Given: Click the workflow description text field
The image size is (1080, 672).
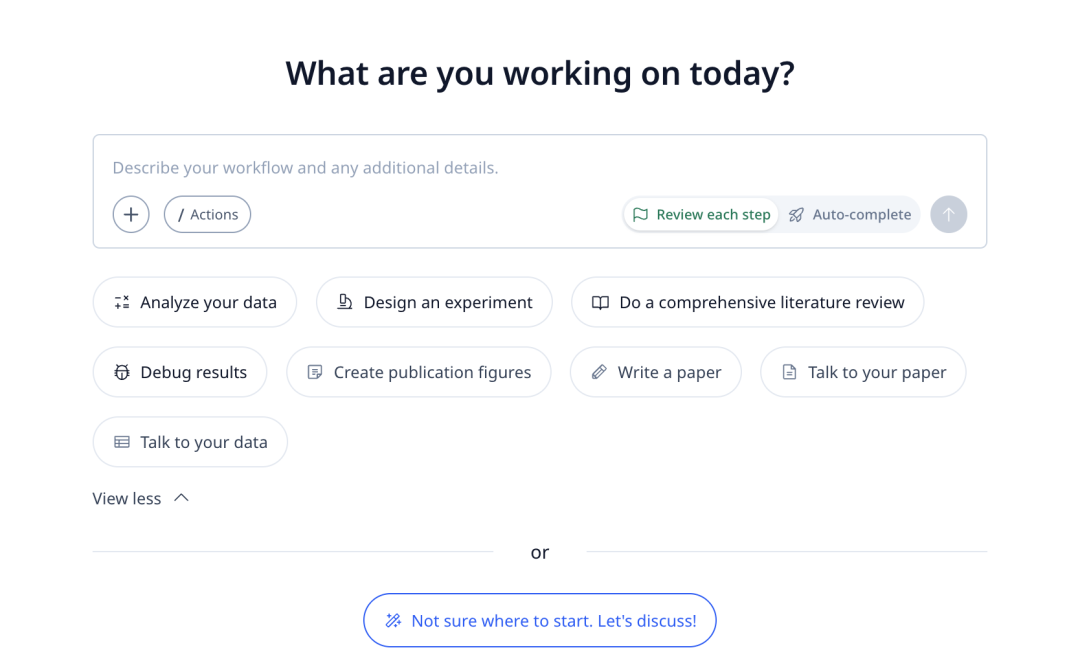Looking at the screenshot, I should point(540,168).
